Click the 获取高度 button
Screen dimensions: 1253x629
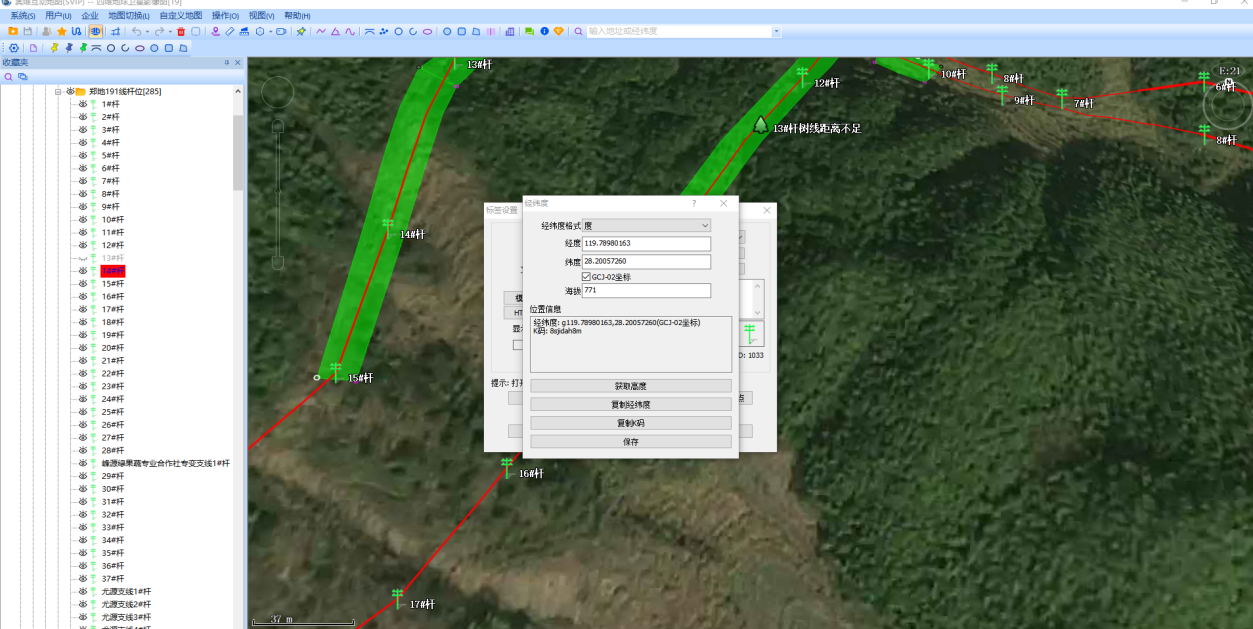point(630,386)
